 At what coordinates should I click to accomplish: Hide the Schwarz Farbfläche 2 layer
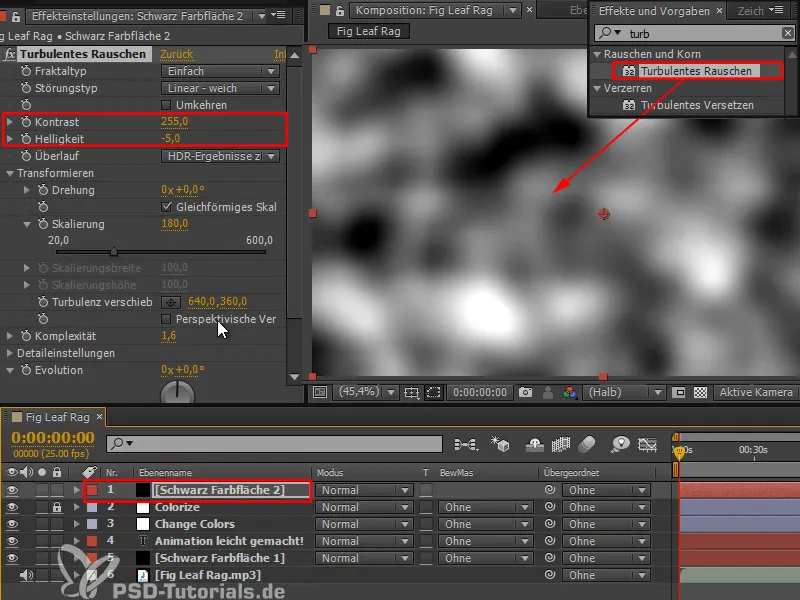coord(12,490)
